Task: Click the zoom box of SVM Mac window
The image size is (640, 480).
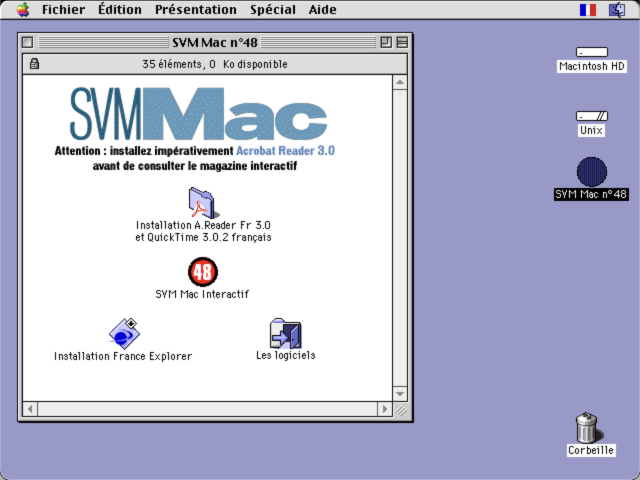Action: [386, 42]
